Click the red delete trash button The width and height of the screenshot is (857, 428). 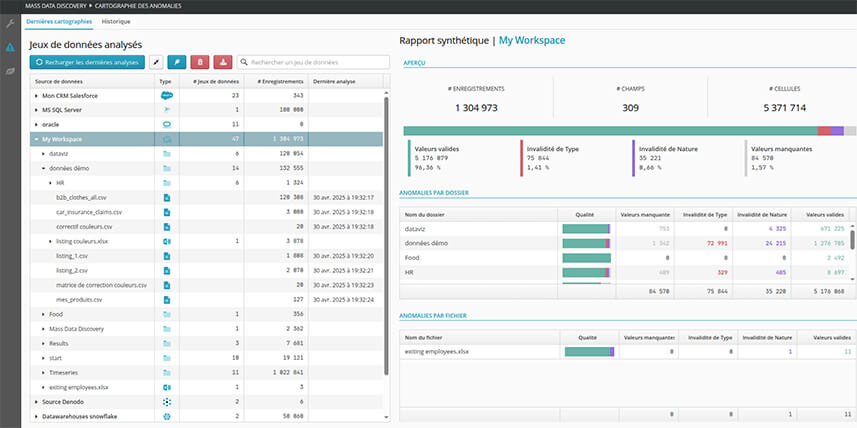200,62
